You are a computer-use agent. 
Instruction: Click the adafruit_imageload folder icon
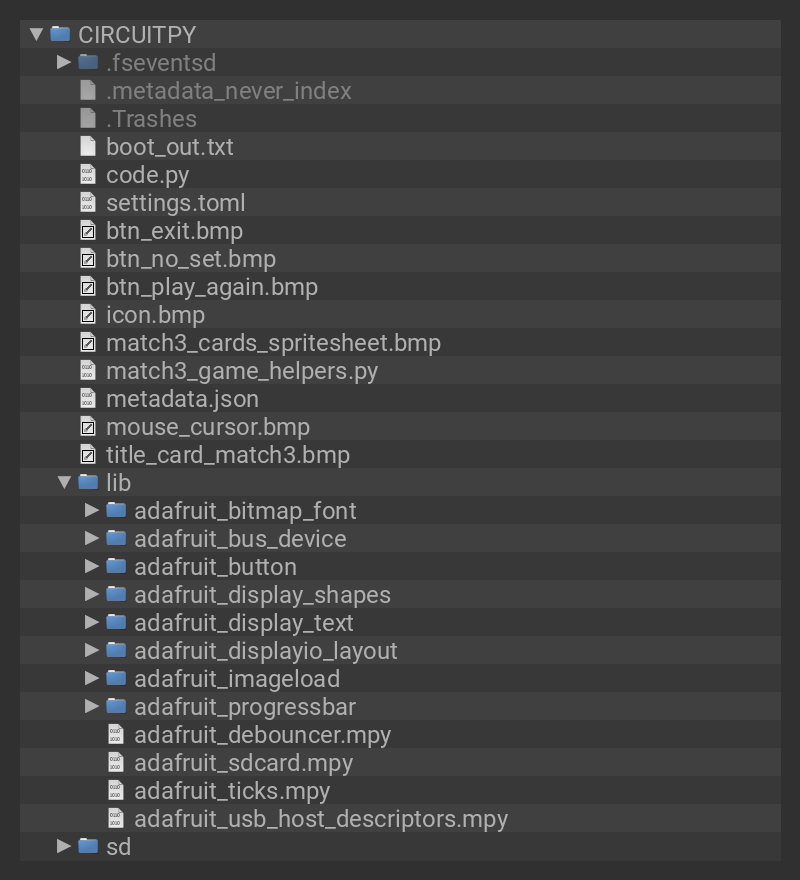116,678
